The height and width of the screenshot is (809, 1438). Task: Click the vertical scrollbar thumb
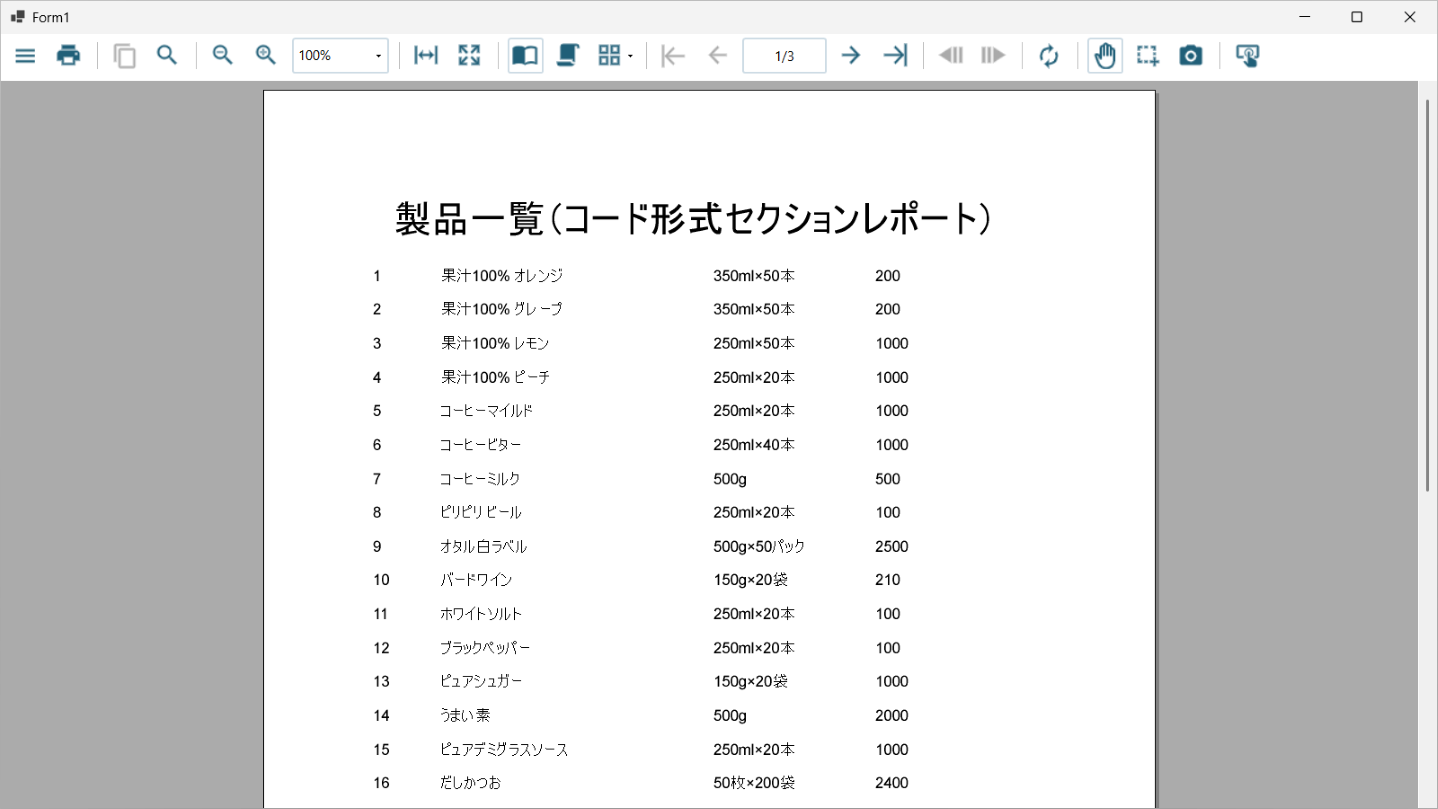coord(1428,295)
